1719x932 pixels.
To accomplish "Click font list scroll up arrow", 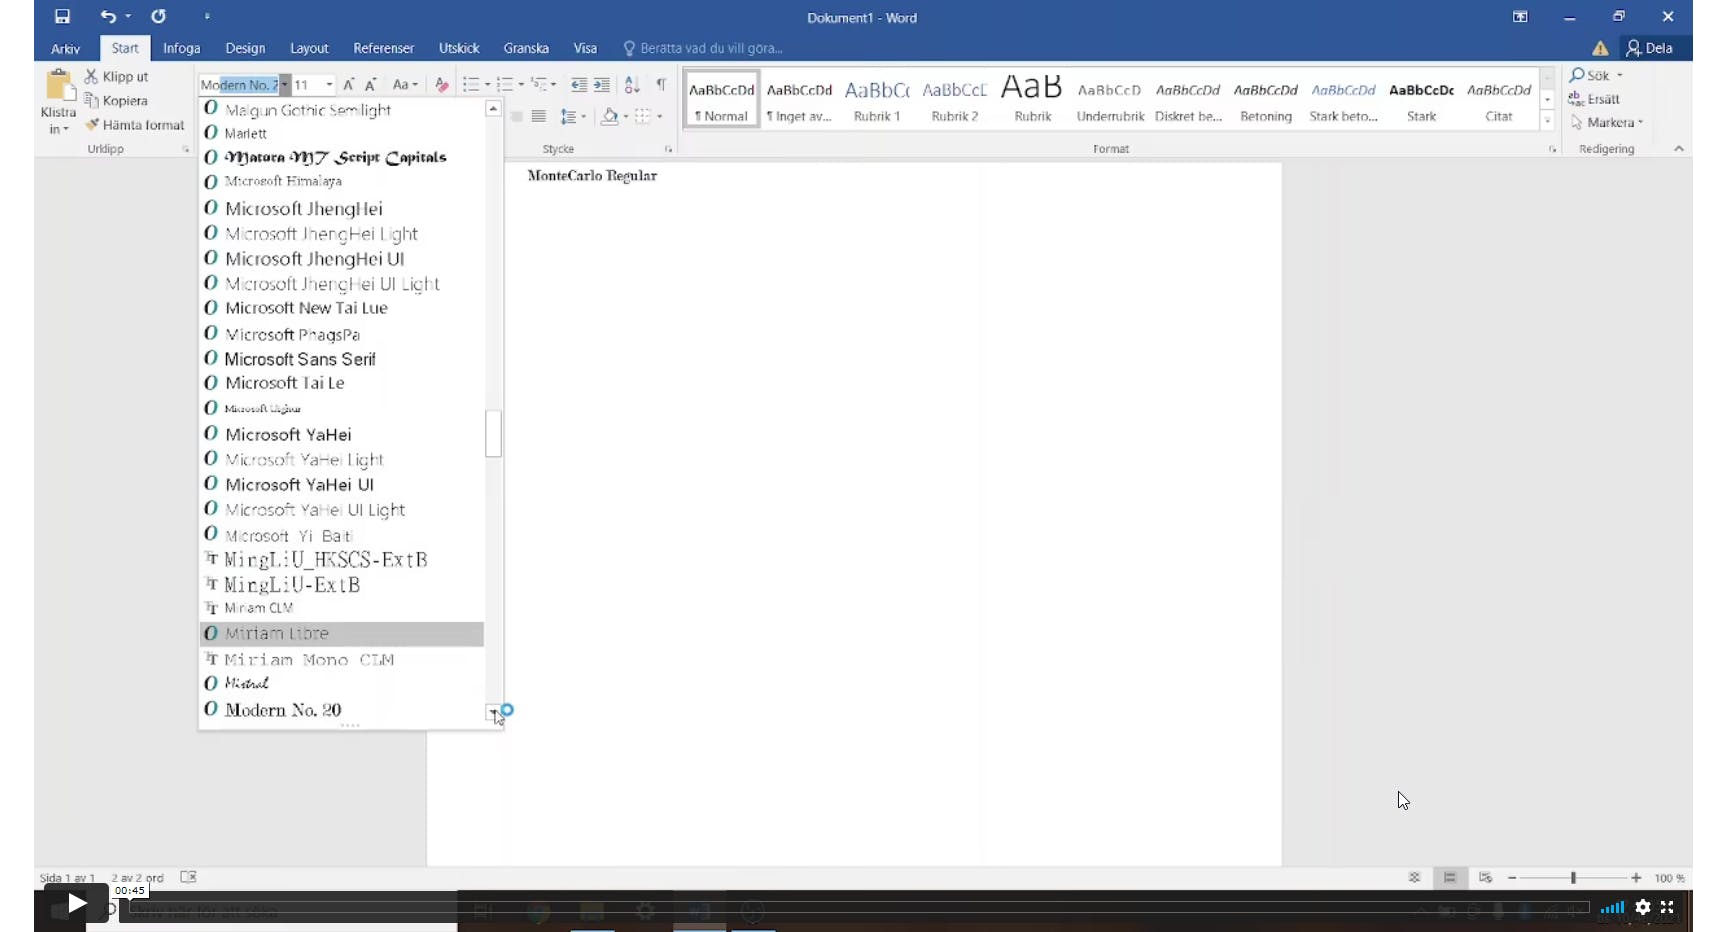I will pyautogui.click(x=493, y=109).
